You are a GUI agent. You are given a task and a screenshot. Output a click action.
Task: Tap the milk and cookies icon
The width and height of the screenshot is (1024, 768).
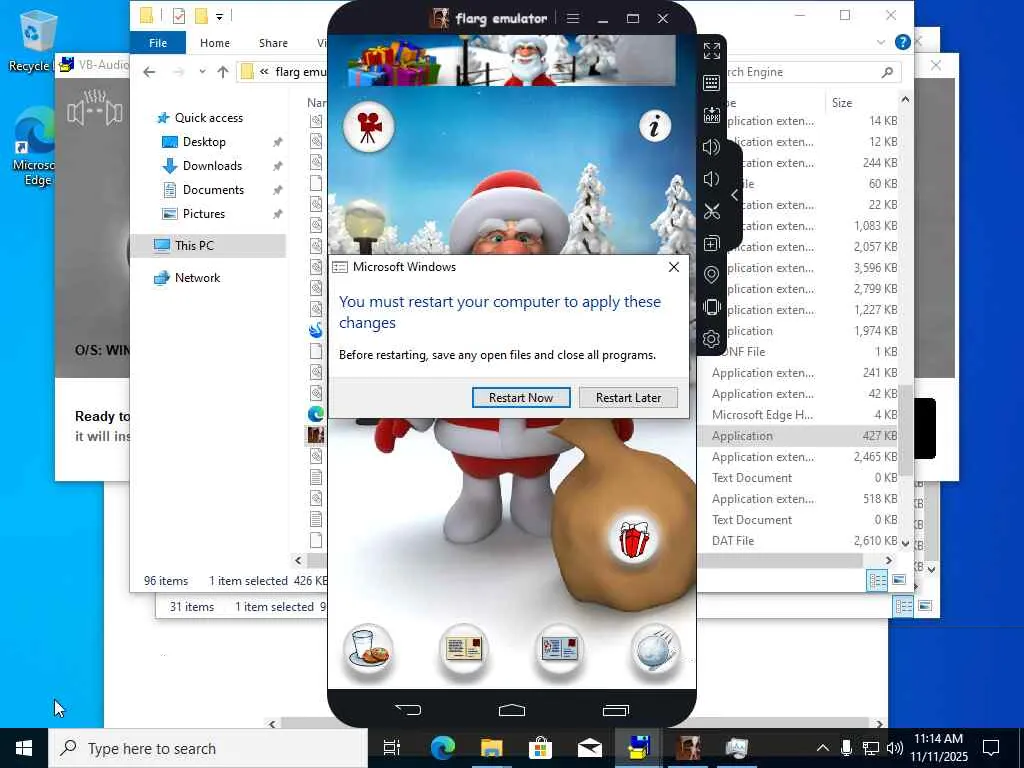pyautogui.click(x=368, y=649)
